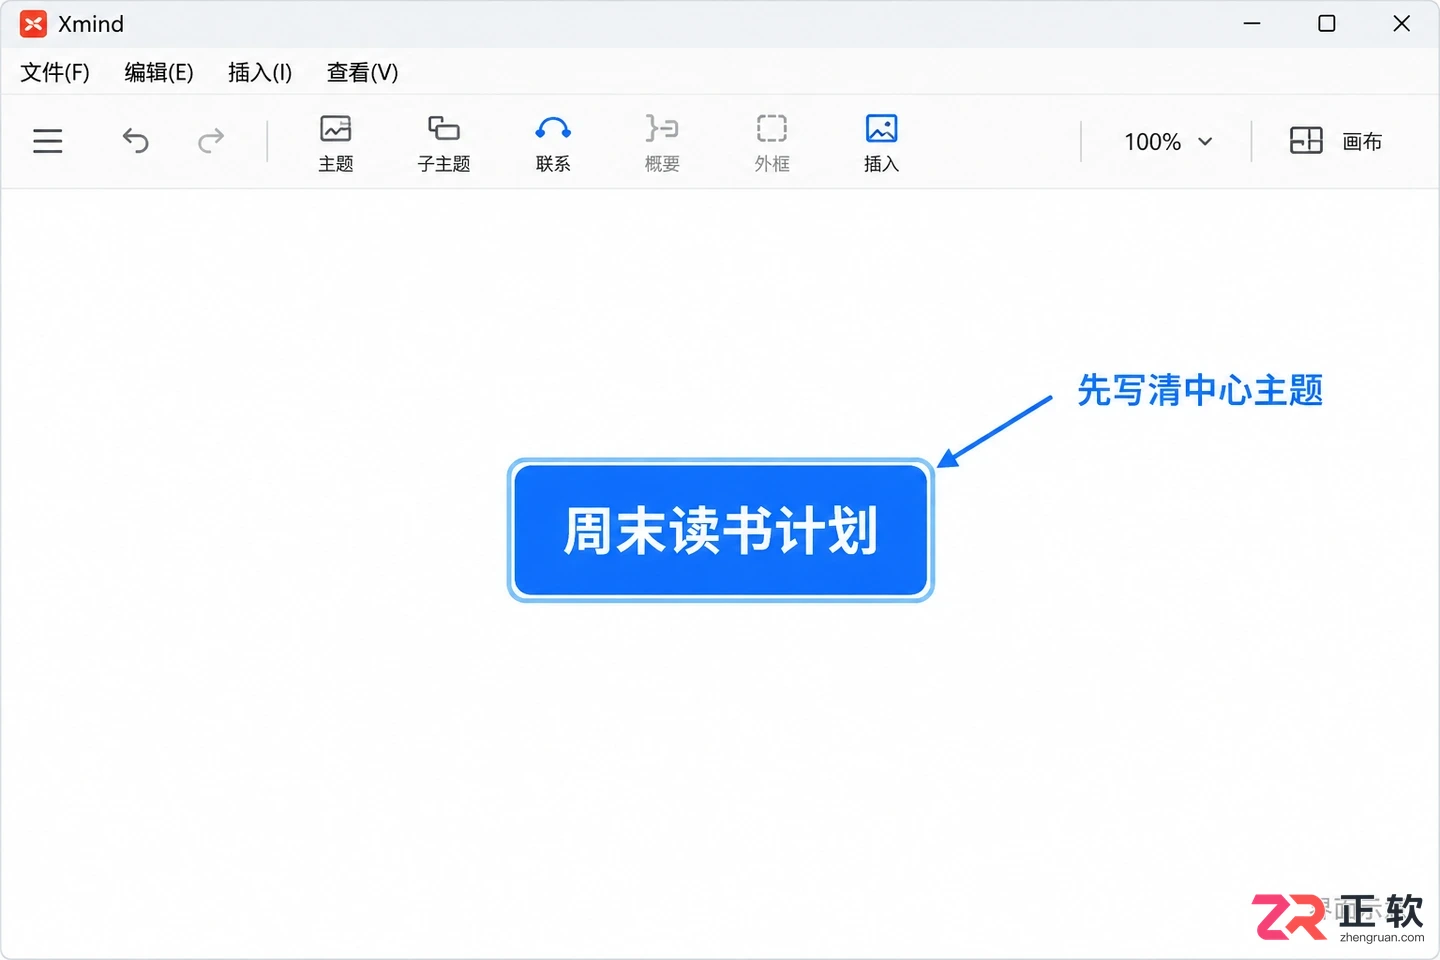Open the 画布 canvas panel
The width and height of the screenshot is (1440, 960).
[x=1336, y=141]
